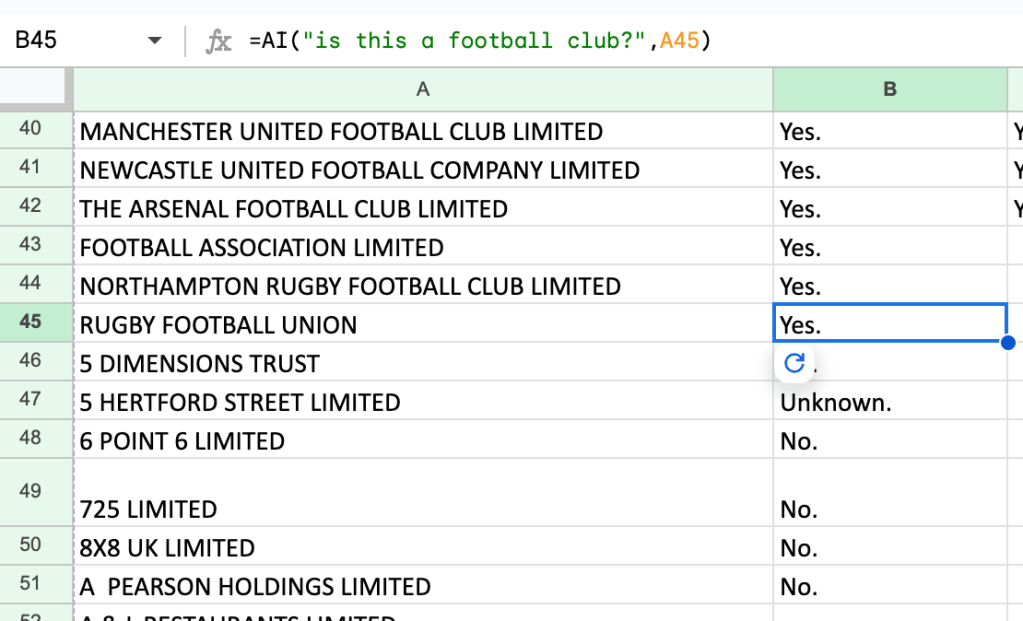Click the refresh icon below cell B45
This screenshot has width=1023, height=621.
tap(794, 363)
